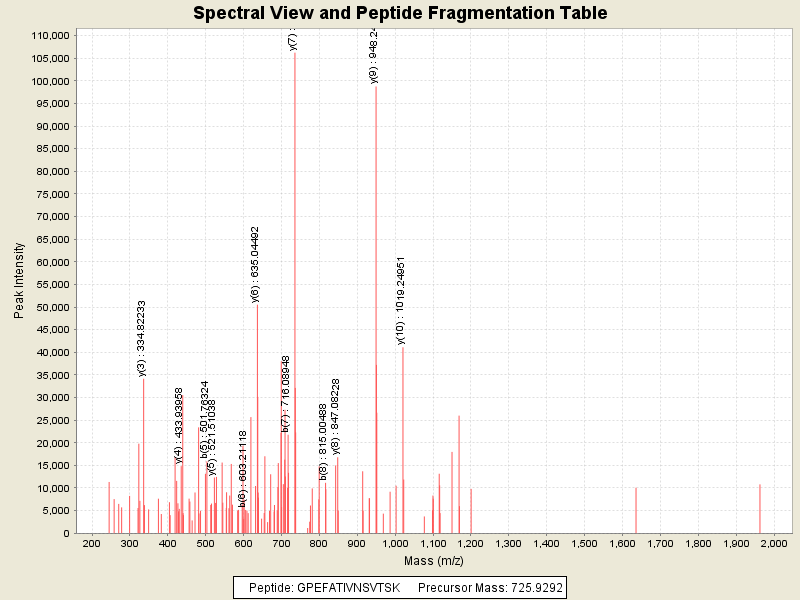Screen dimensions: 800x600
Task: Click the y(3) : 334.82233 peak label
Action: (142, 338)
